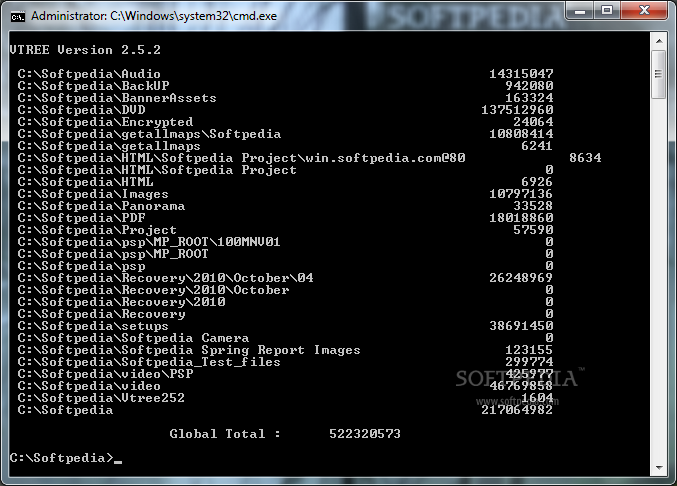This screenshot has width=677, height=486.
Task: Click the Softpedia_Test_files size value 299774
Action: point(529,362)
